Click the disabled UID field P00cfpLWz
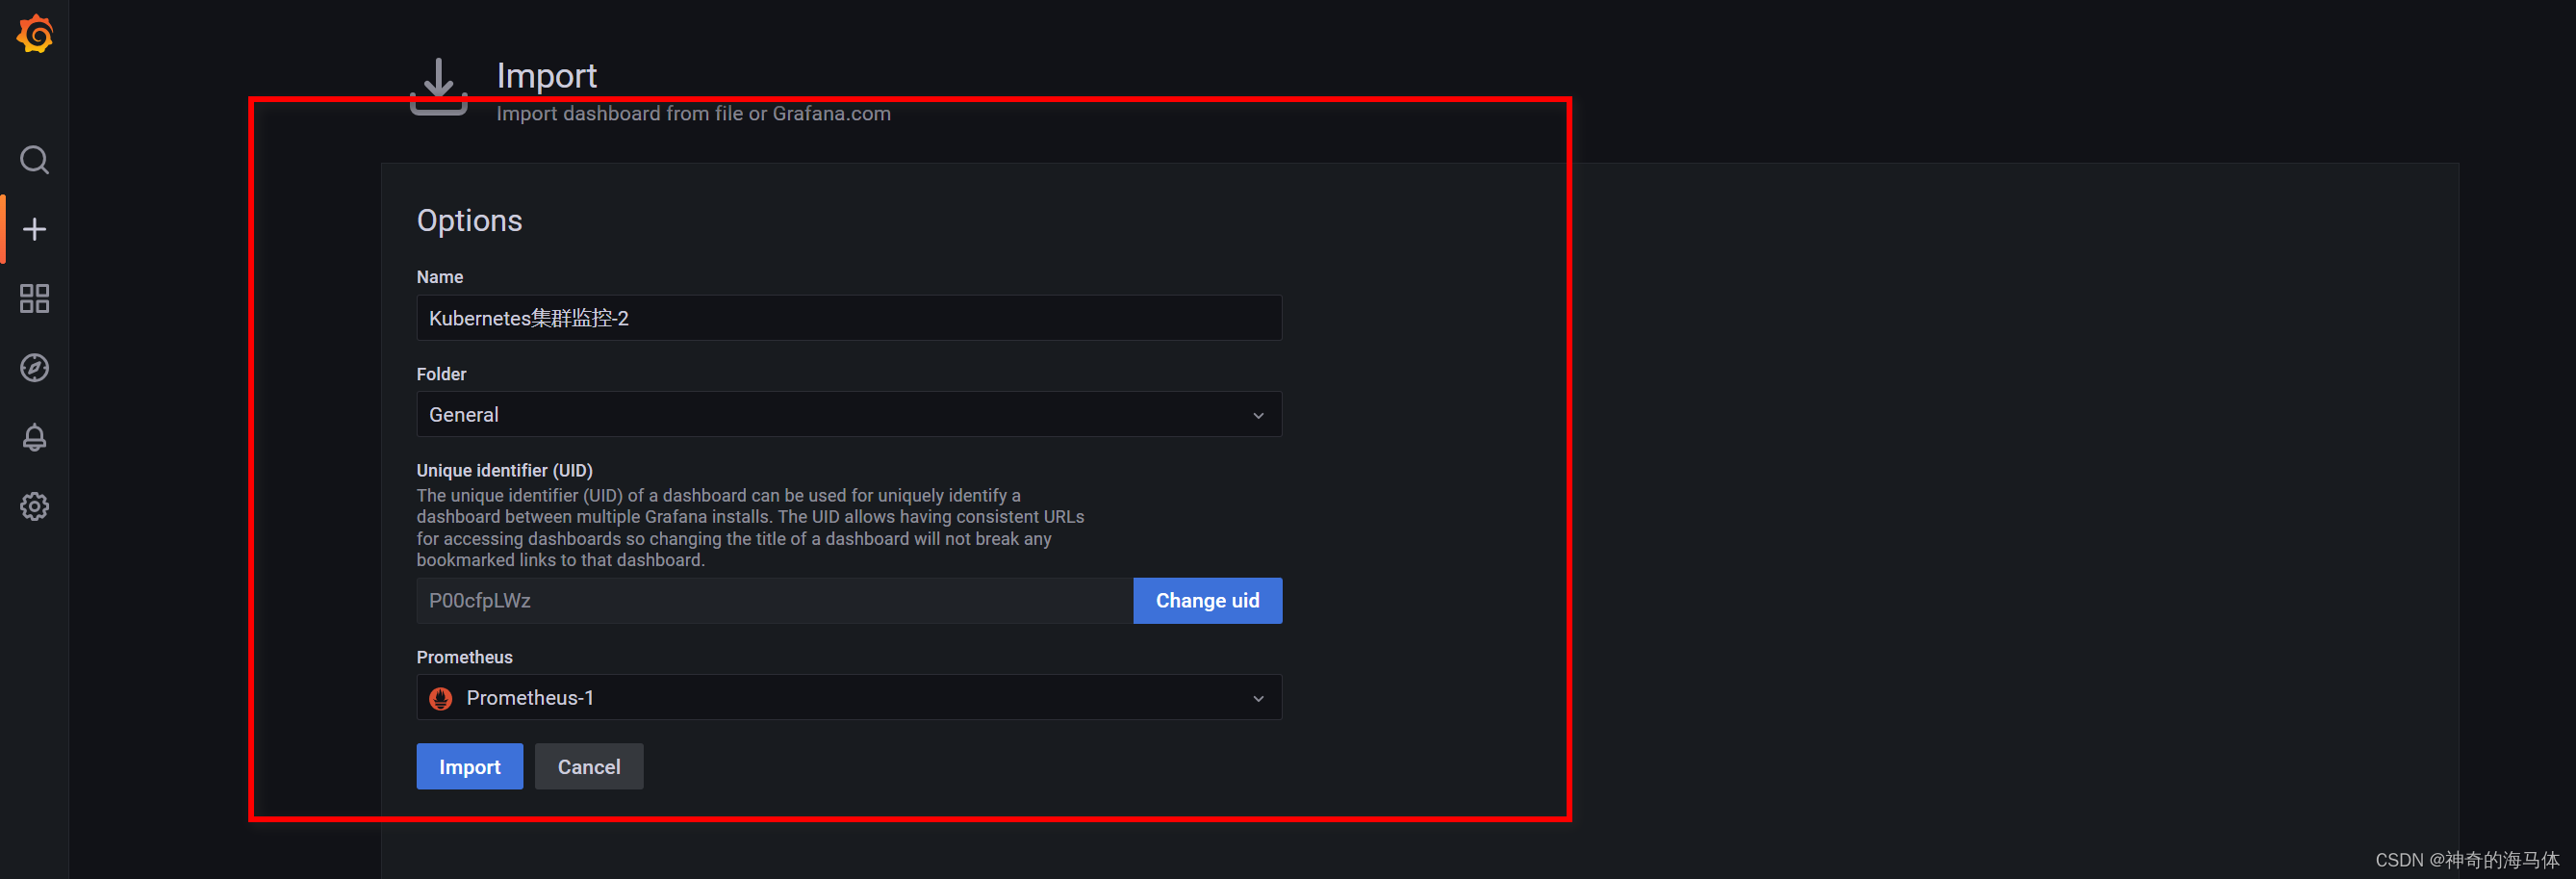This screenshot has height=879, width=2576. tap(775, 601)
